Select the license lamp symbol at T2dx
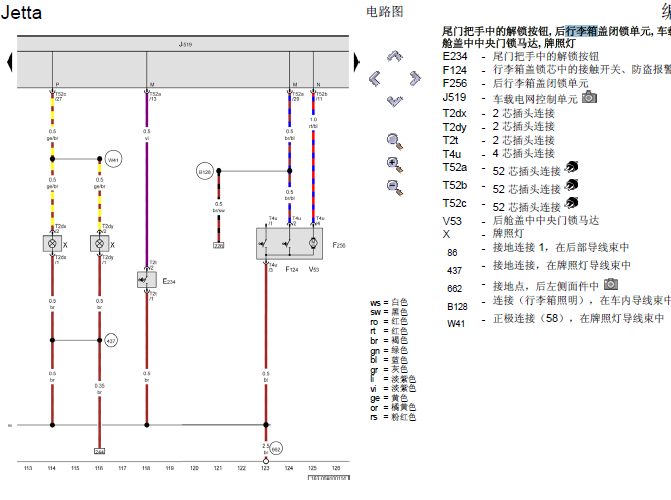The image size is (671, 500). [52, 244]
